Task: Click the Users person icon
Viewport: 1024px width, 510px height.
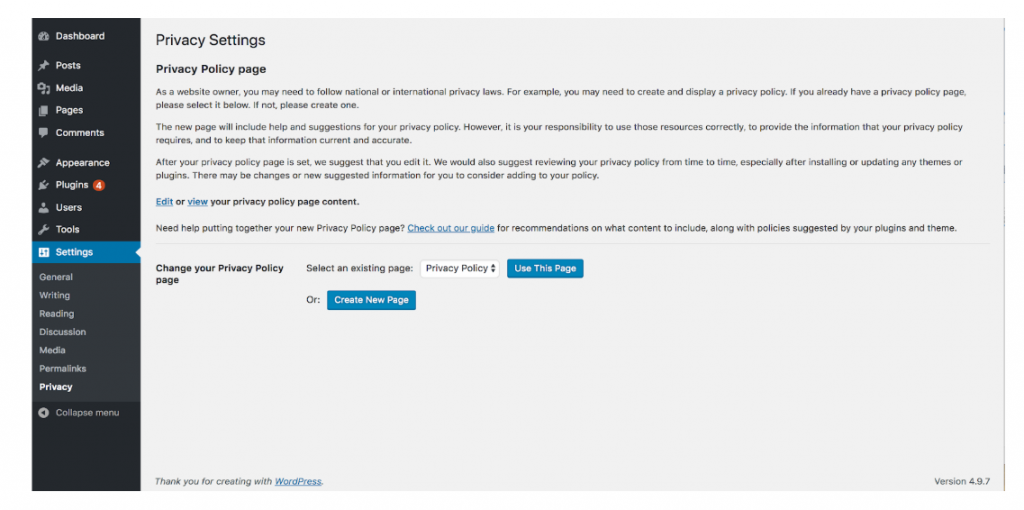Action: (x=43, y=207)
